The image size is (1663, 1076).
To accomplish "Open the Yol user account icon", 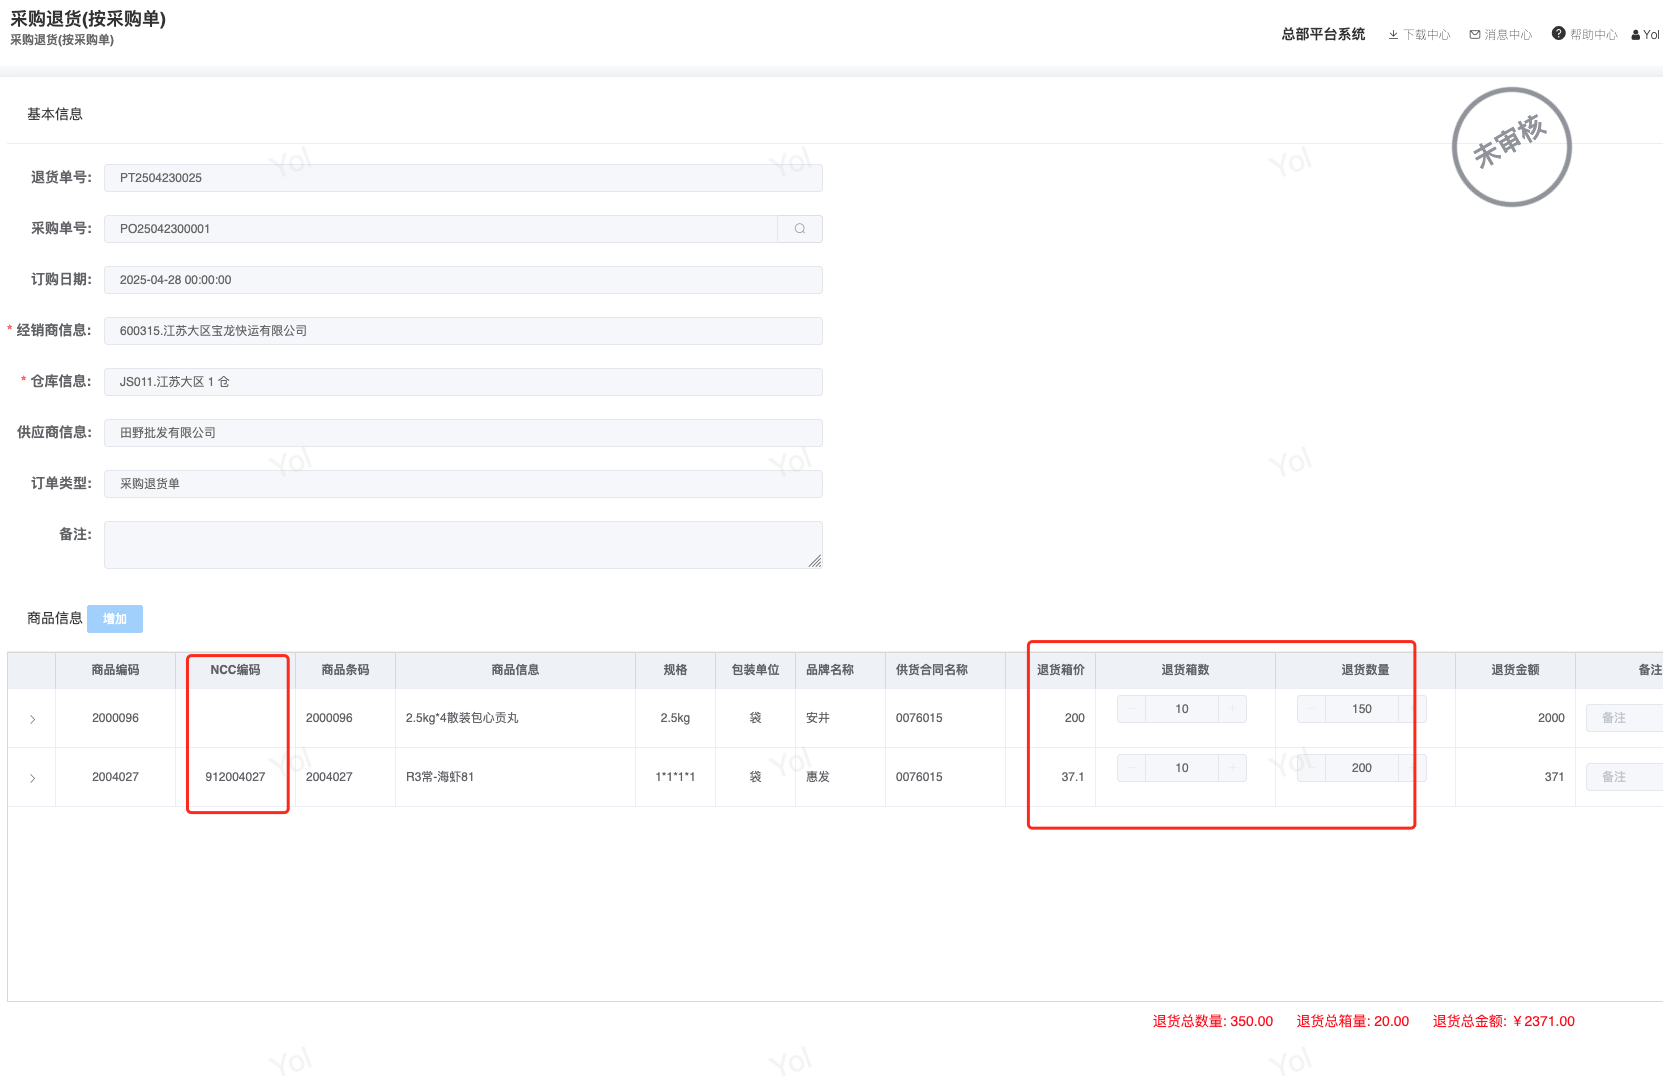I will pos(1636,35).
